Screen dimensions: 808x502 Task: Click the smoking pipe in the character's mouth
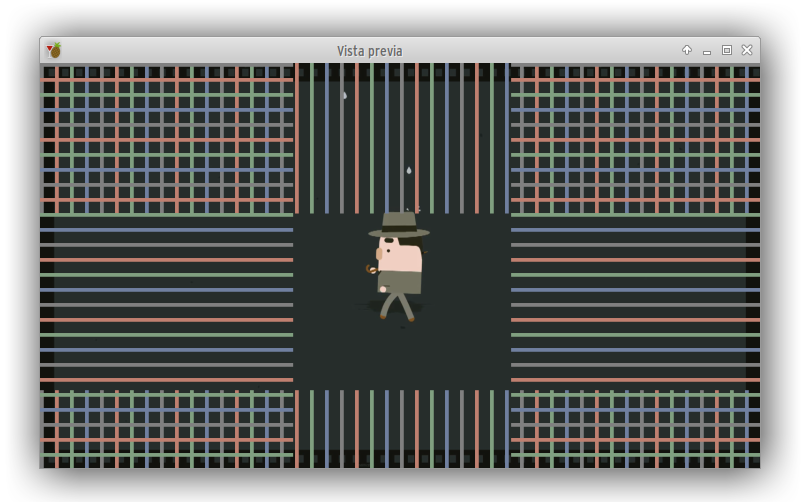(372, 268)
